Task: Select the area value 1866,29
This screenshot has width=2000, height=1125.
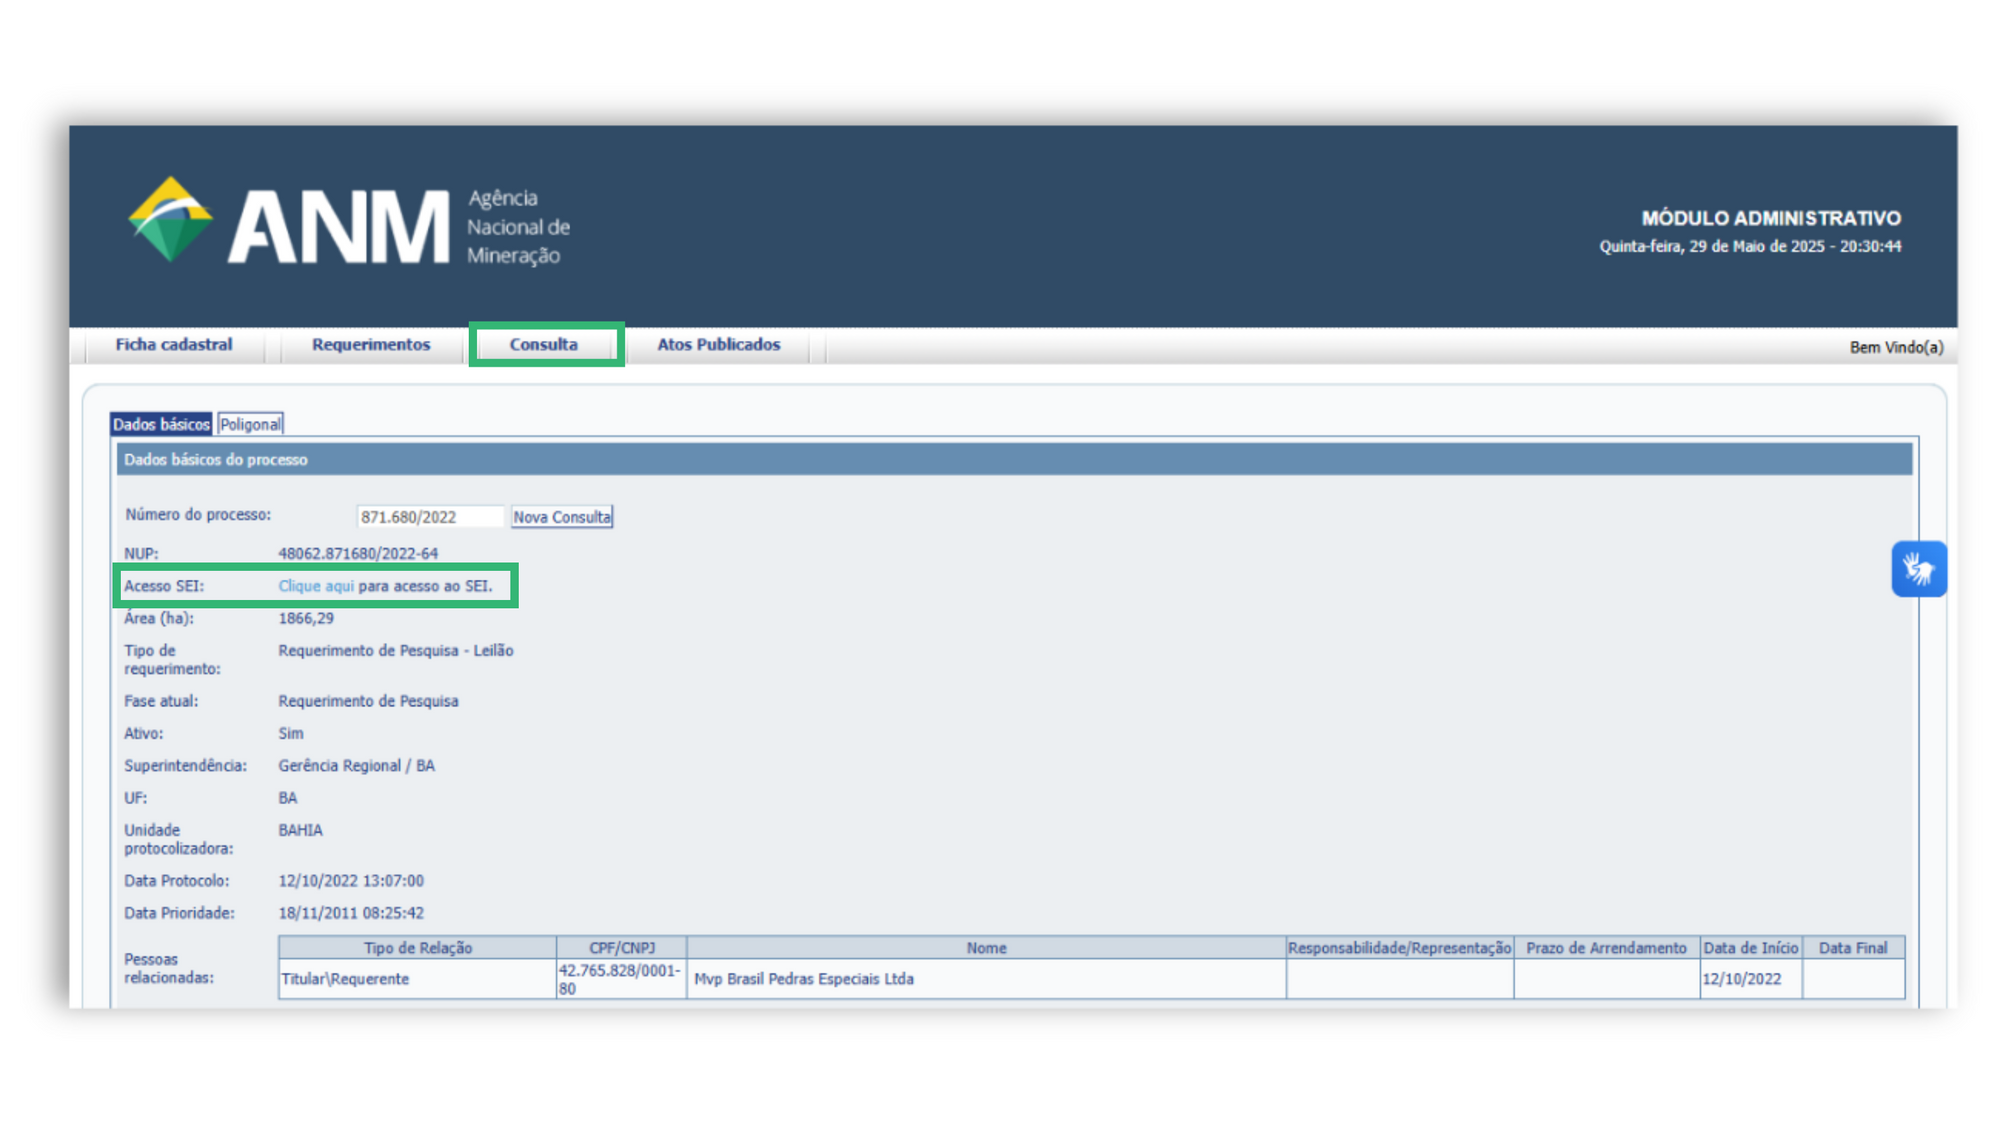Action: 306,618
